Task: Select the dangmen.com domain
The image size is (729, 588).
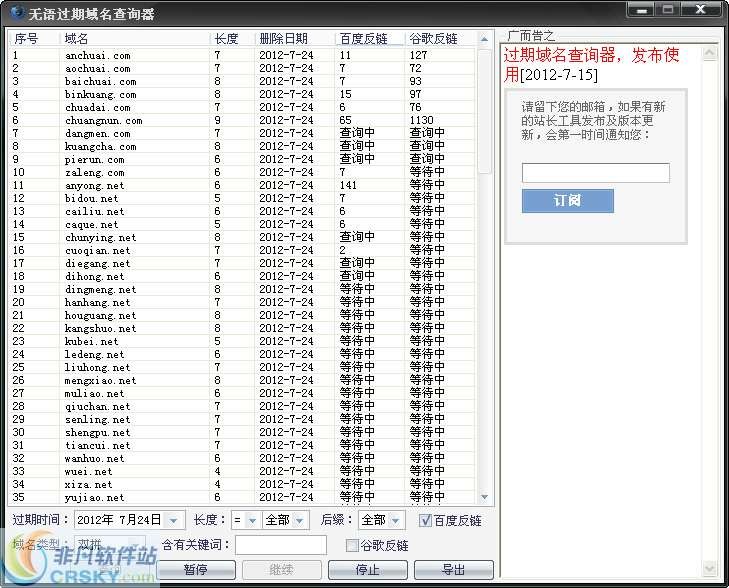Action: pos(98,133)
